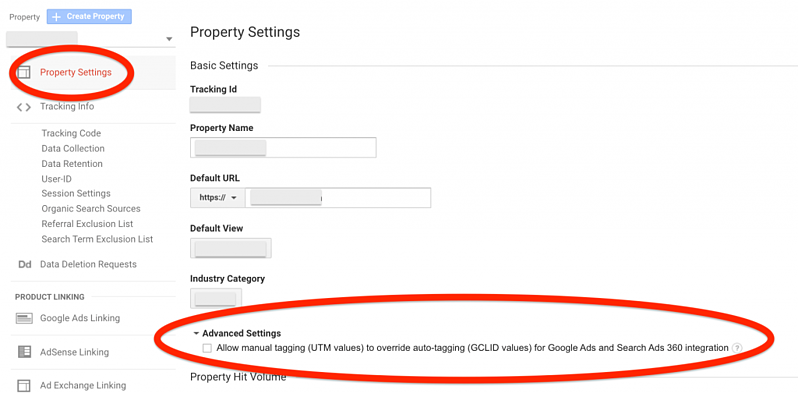Screen dimensions: 798x393
Task: Open the https:// protocol dropdown
Action: 218,198
